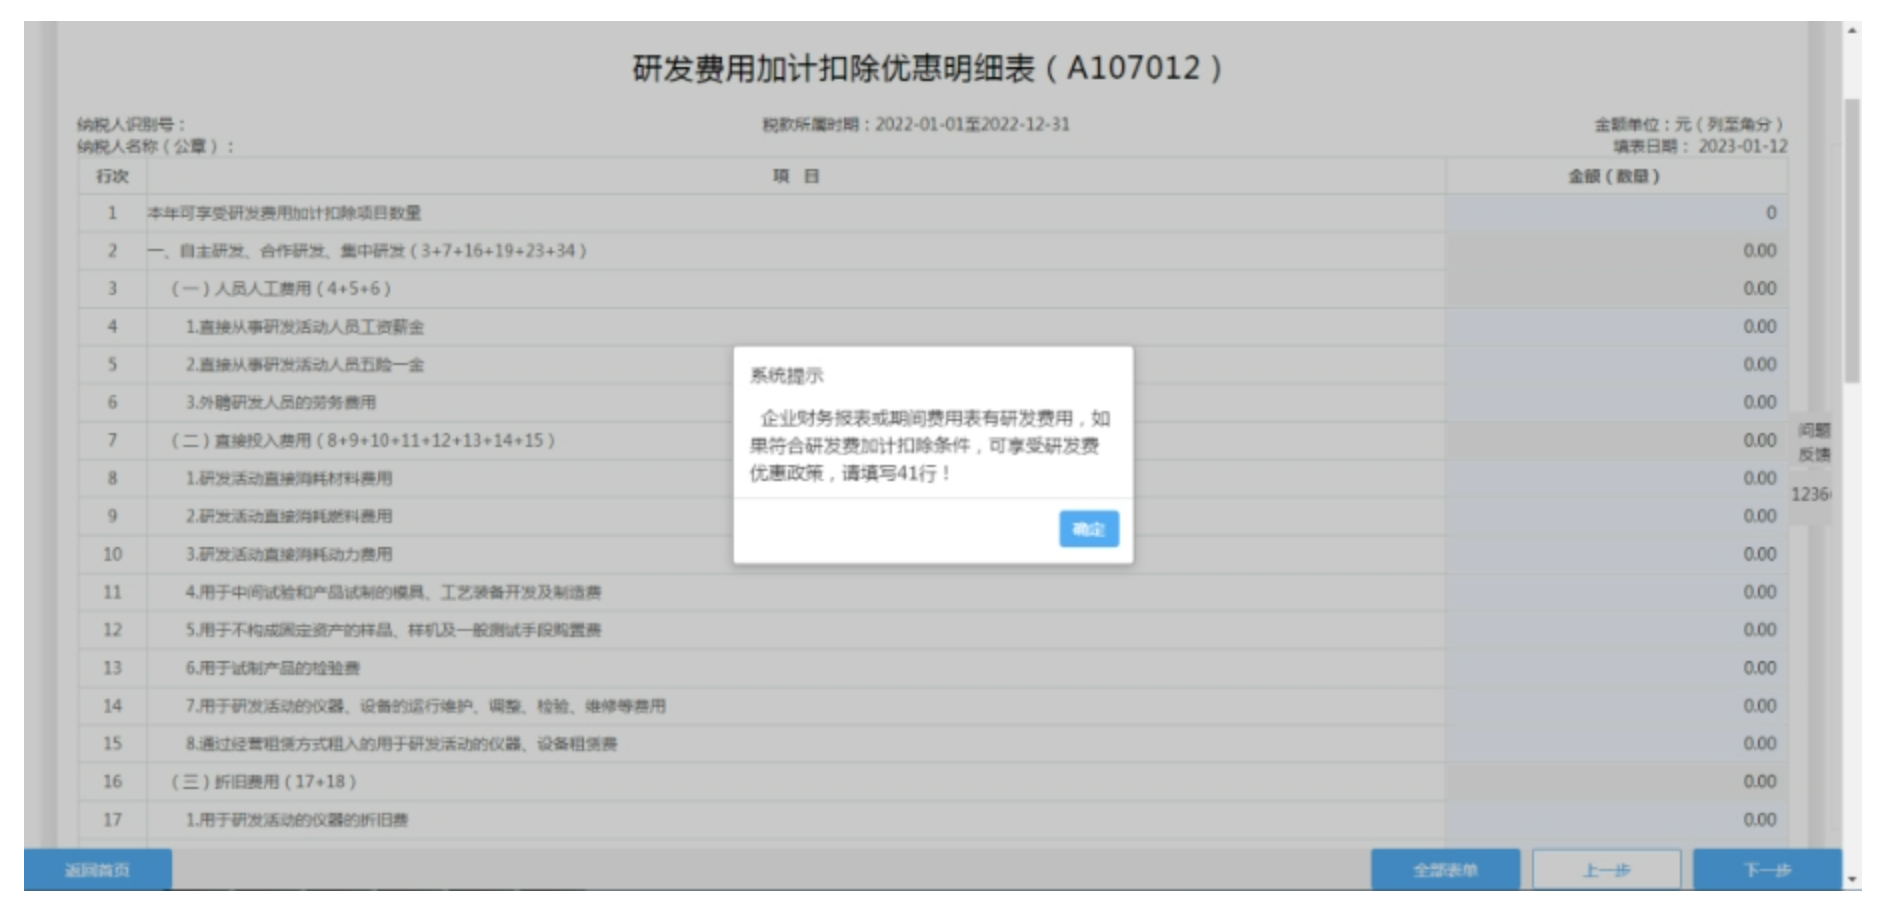This screenshot has height=907, width=1888.
Task: Go back with 返回首页 button
Action: tap(97, 870)
